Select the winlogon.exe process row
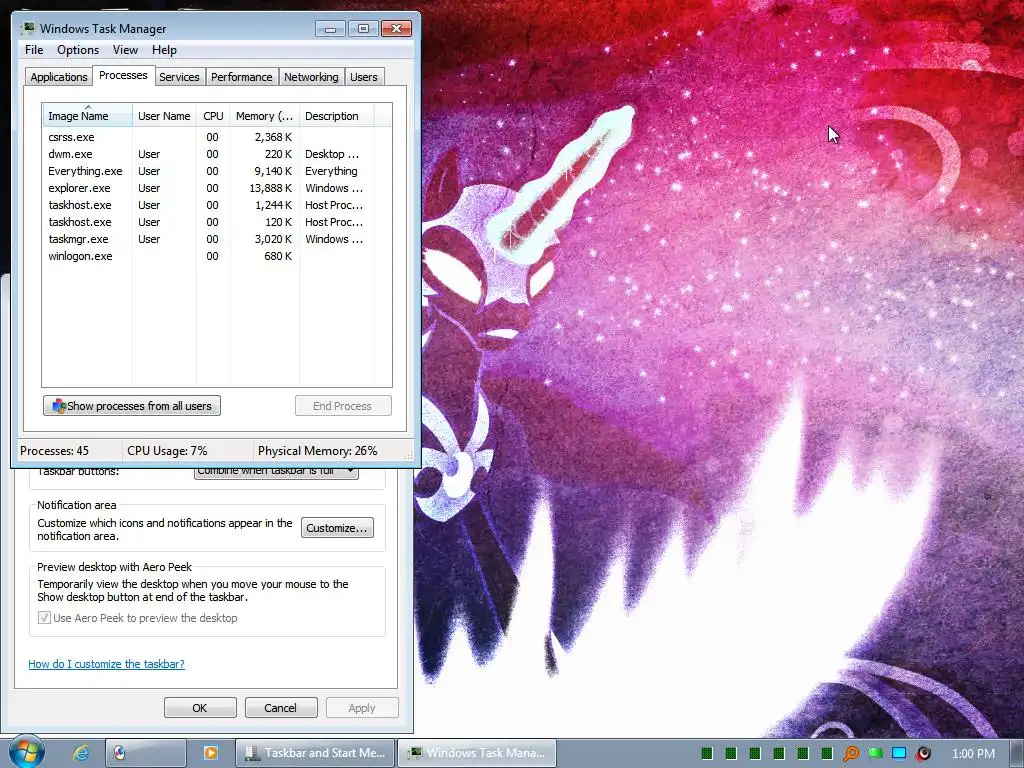The height and width of the screenshot is (768, 1024). [217, 256]
